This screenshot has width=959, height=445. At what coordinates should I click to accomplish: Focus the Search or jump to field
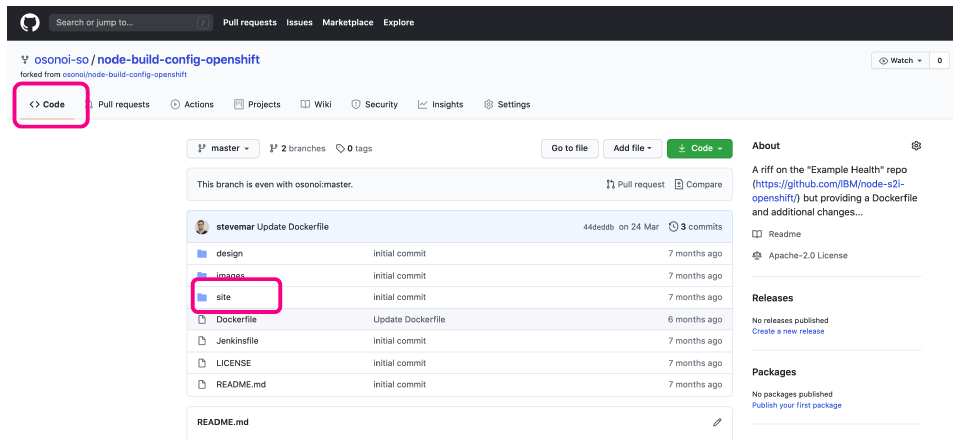131,23
